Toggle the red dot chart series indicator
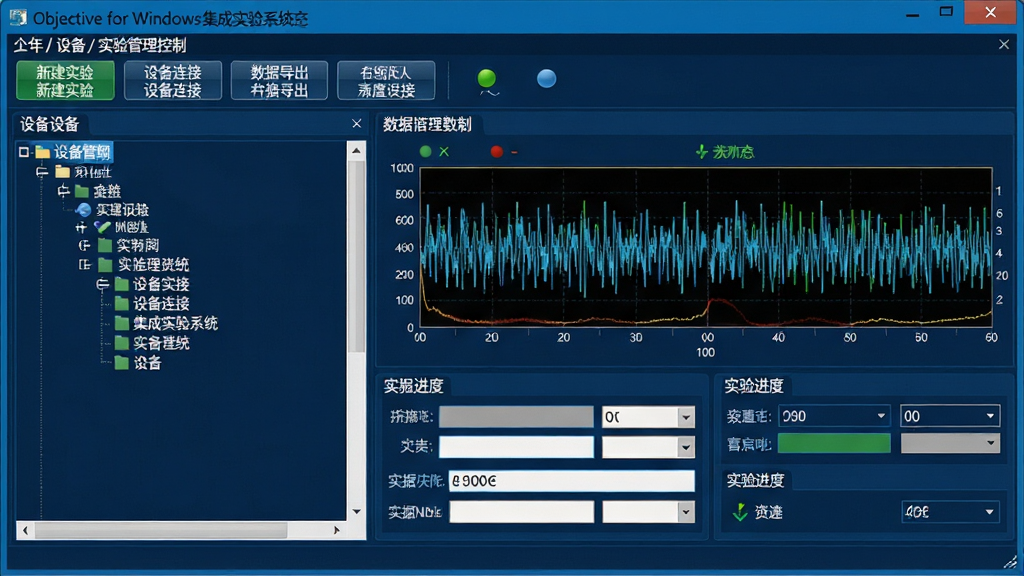The height and width of the screenshot is (576, 1024). coord(497,152)
